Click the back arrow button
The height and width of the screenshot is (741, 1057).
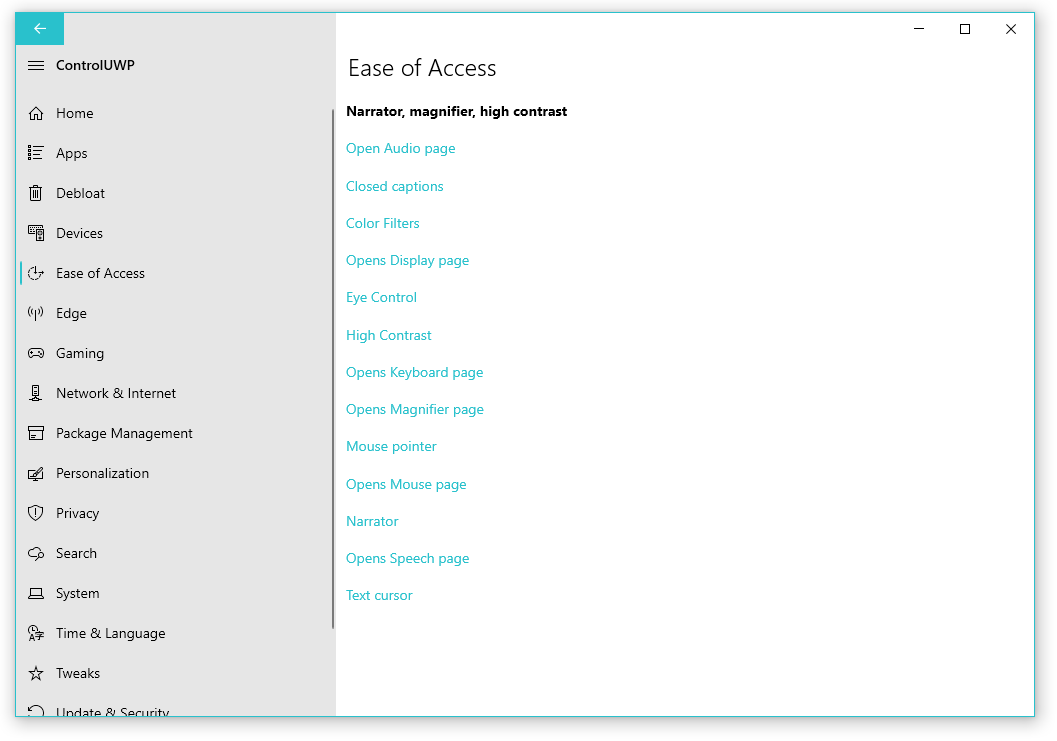pyautogui.click(x=40, y=28)
